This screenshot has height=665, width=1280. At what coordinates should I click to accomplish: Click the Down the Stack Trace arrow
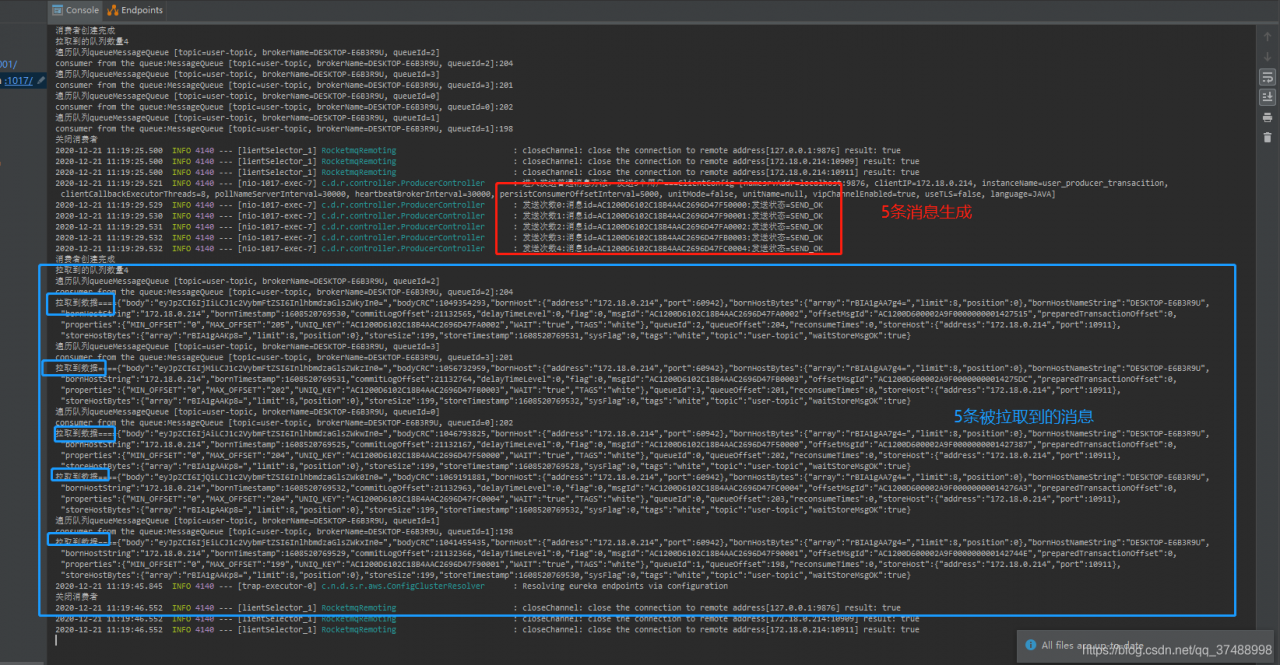click(1267, 56)
